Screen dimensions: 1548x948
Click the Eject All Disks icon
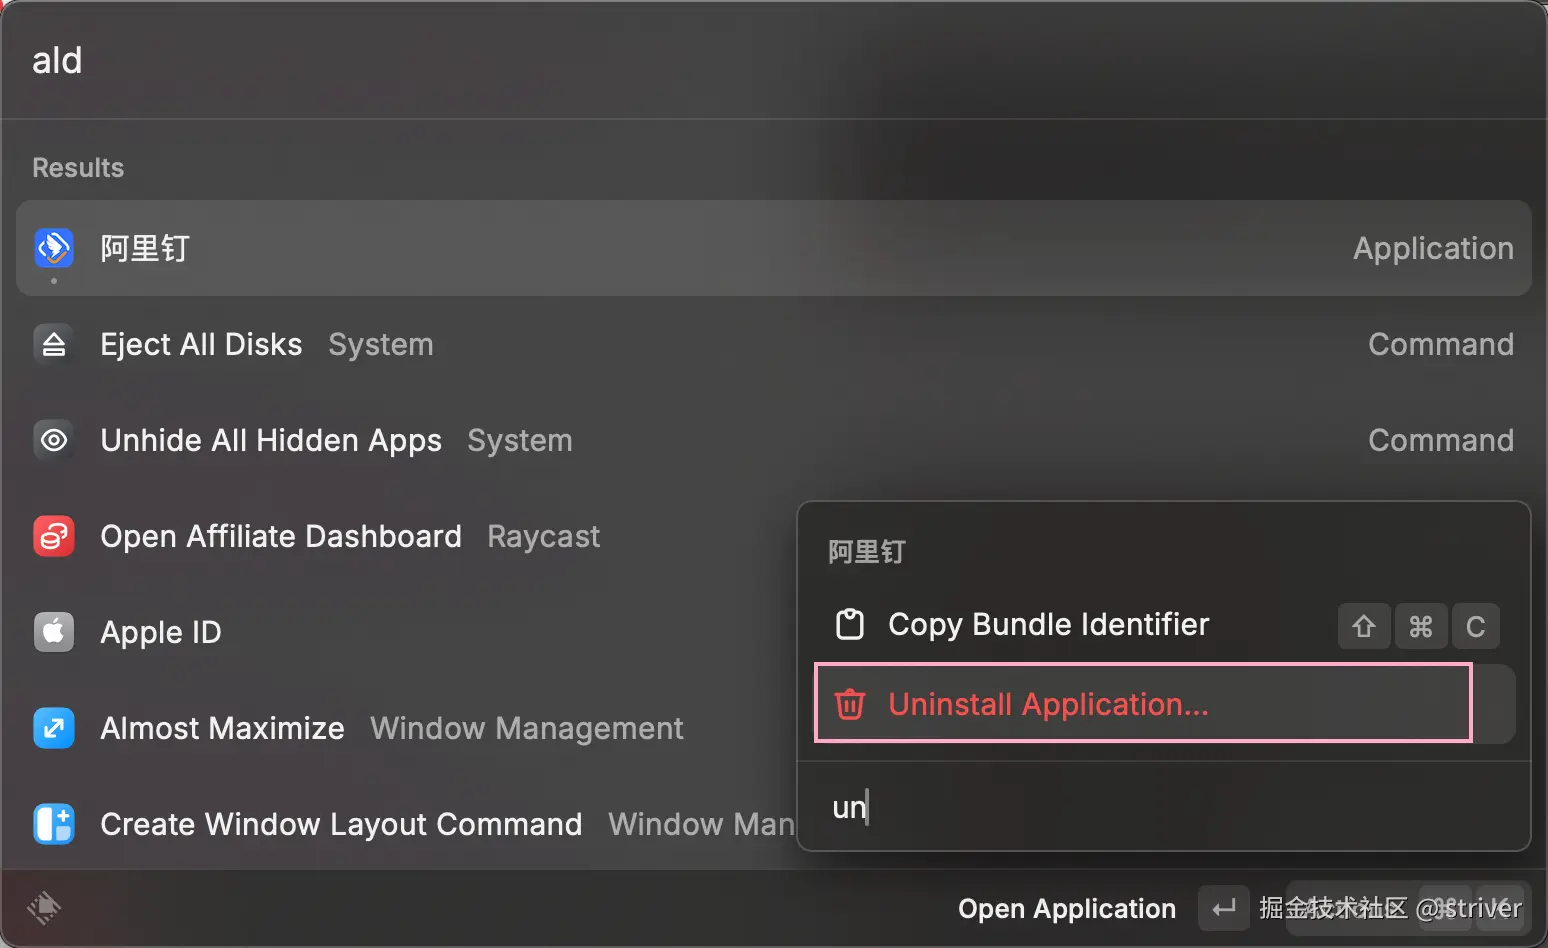(x=54, y=344)
